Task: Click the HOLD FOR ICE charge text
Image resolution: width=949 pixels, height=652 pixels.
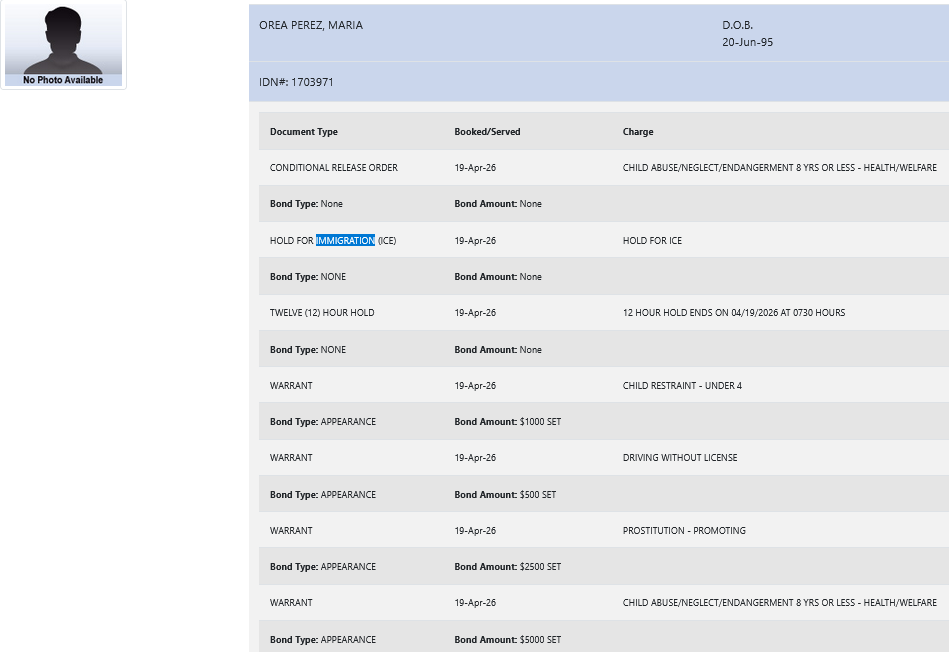Action: [652, 241]
